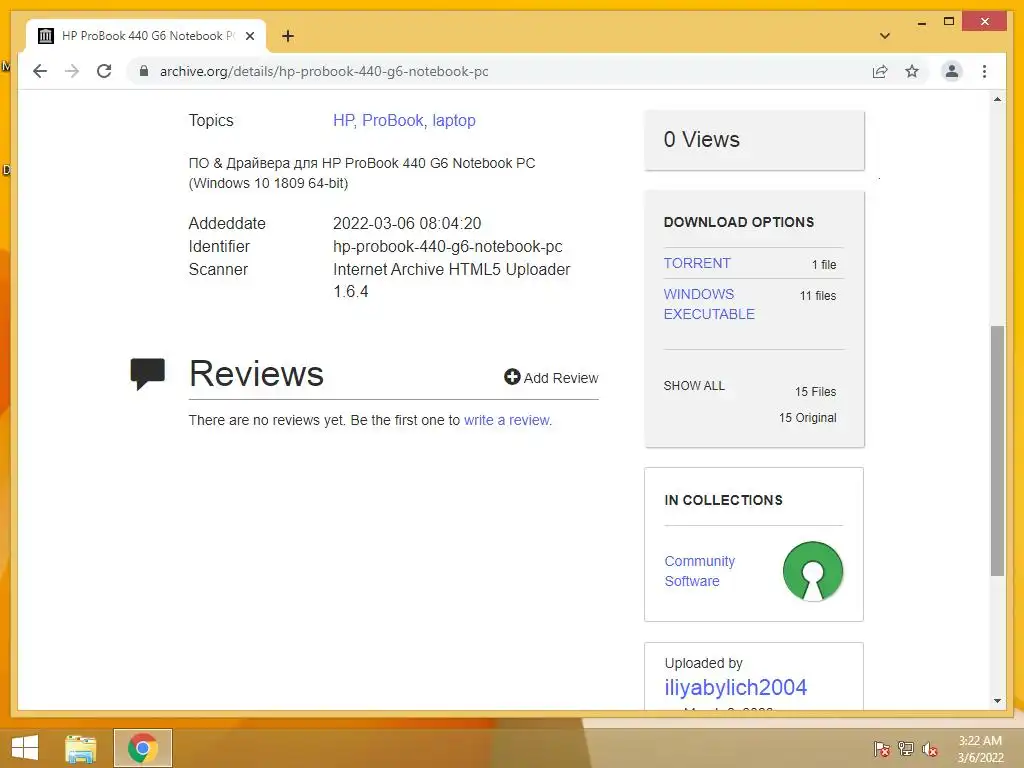Open Community Software collection link
This screenshot has width=1024, height=768.
699,571
